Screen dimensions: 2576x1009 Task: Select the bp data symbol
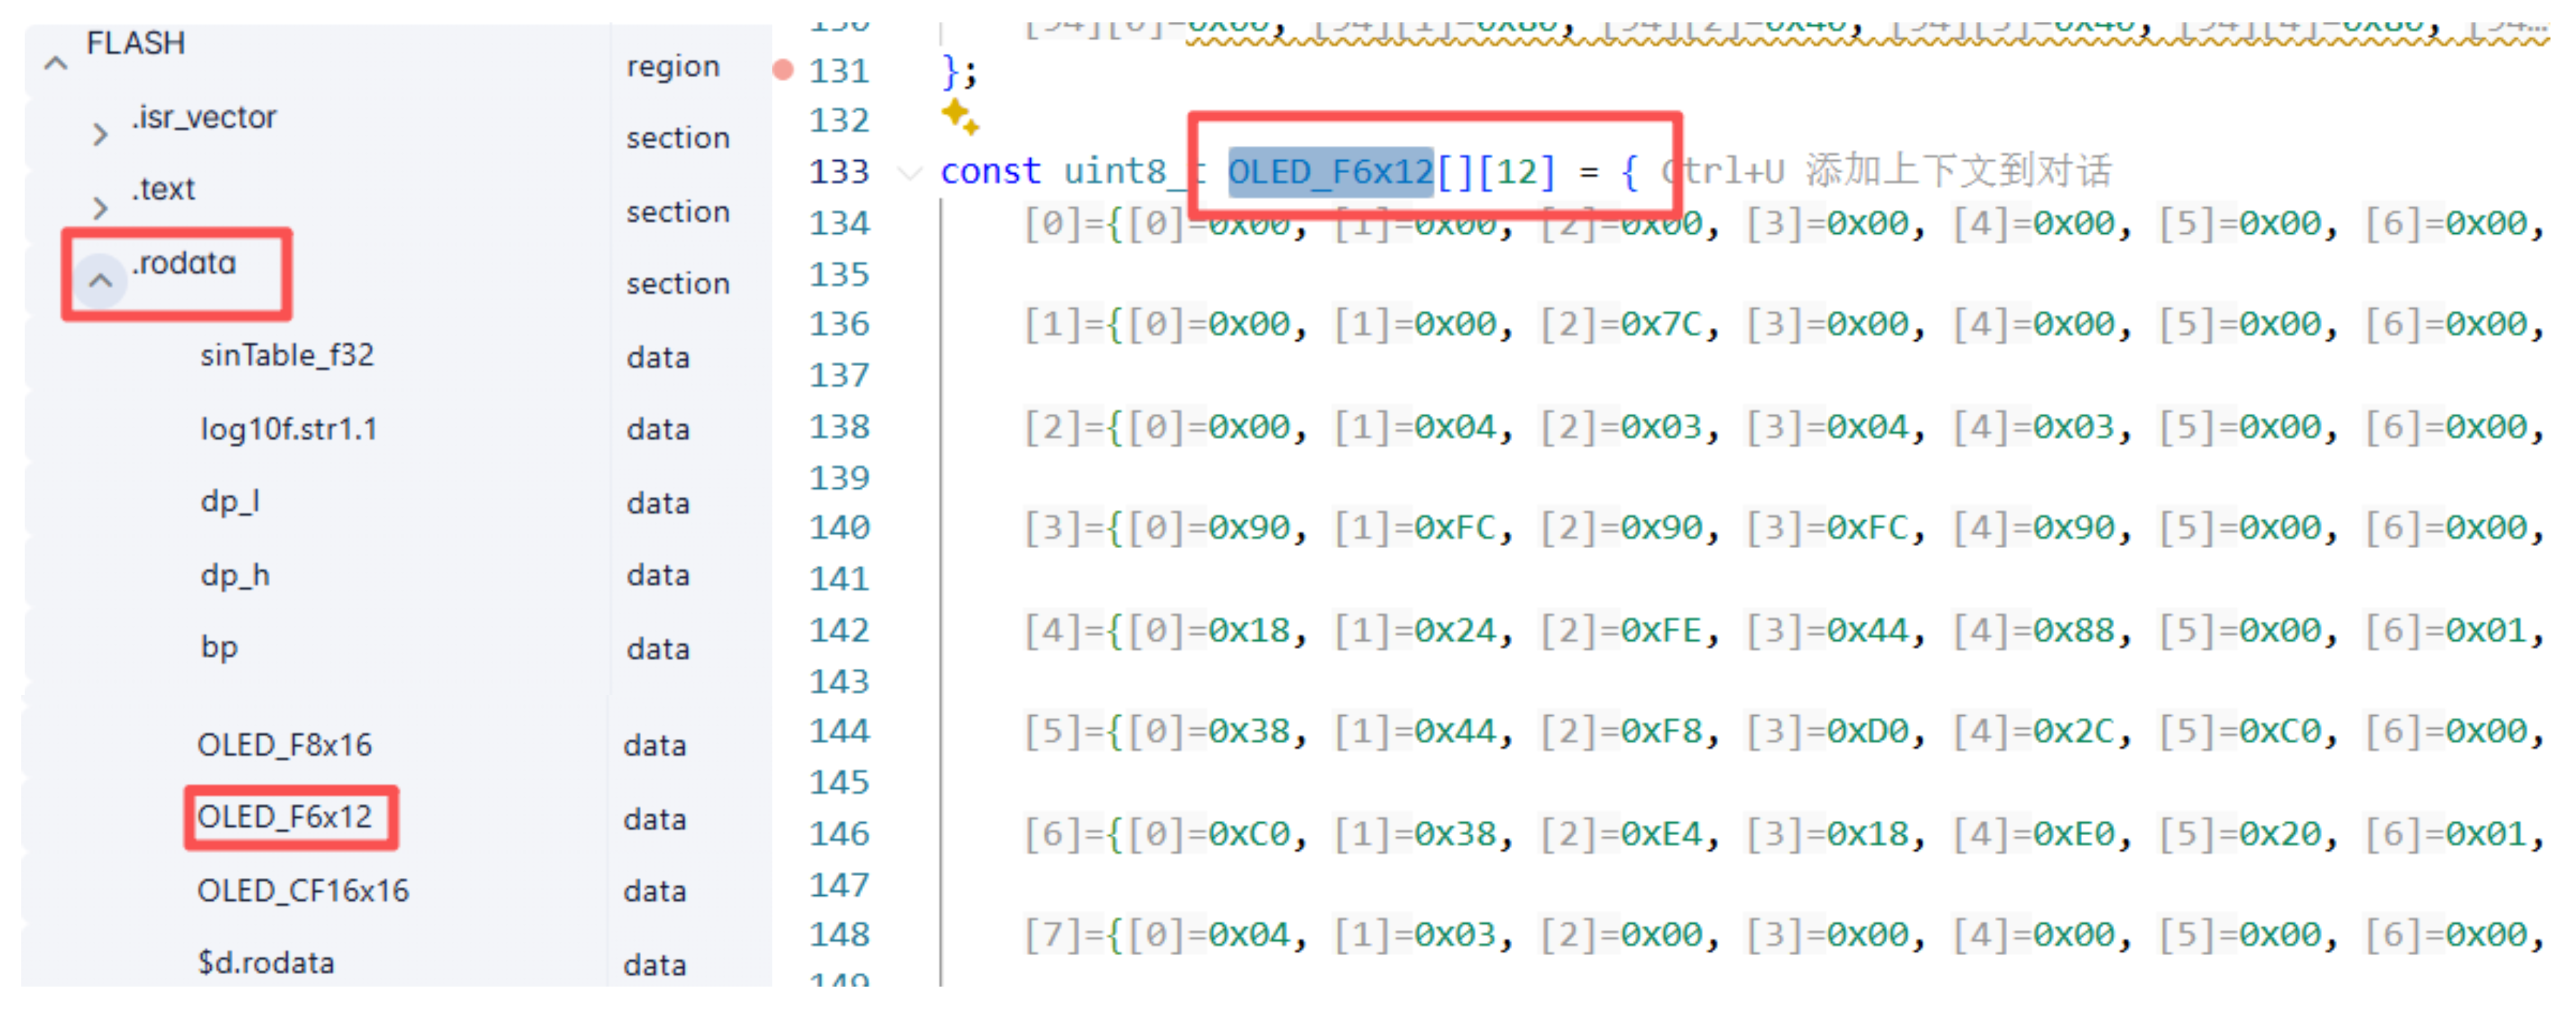219,647
